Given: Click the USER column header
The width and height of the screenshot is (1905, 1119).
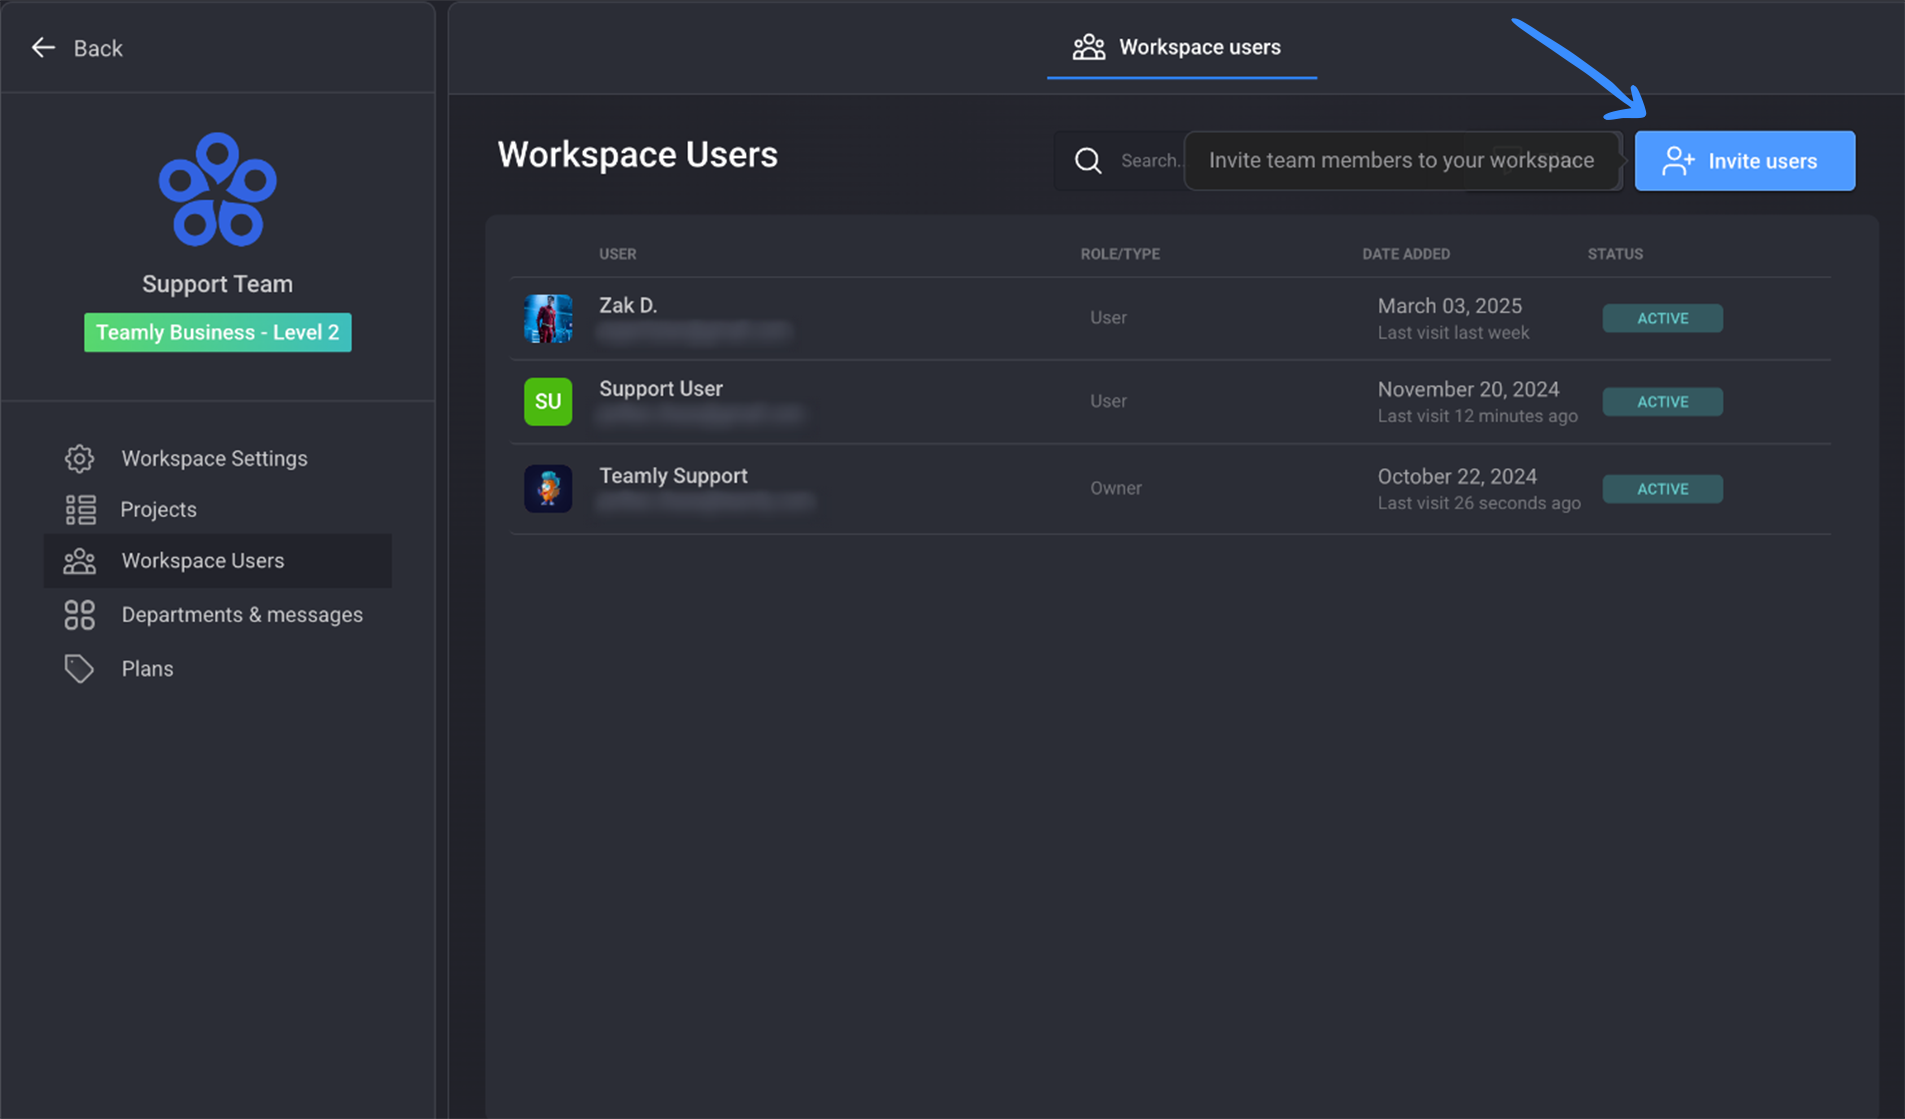Looking at the screenshot, I should click(617, 254).
